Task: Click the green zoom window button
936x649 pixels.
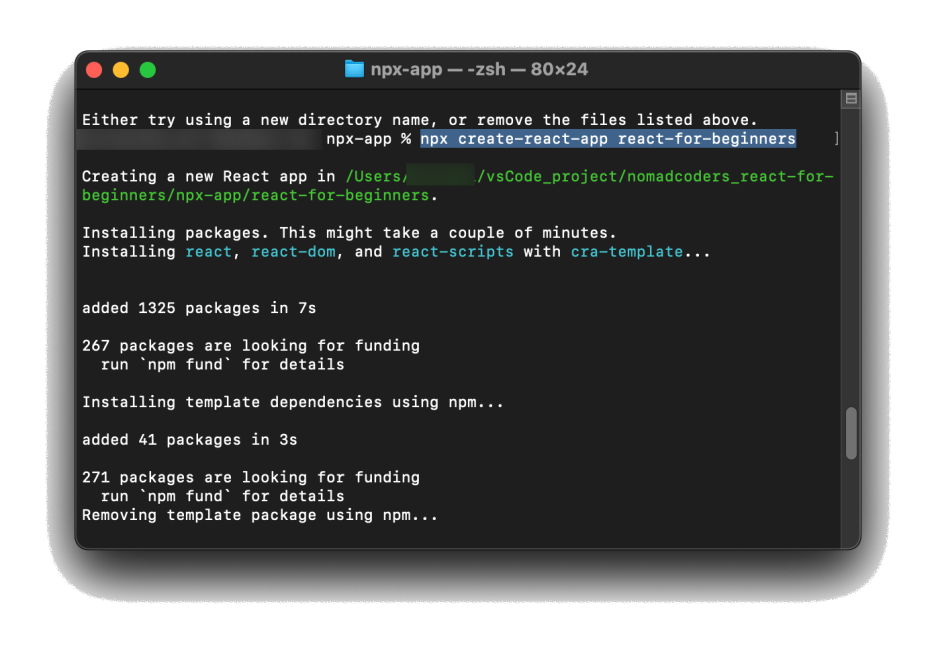Action: (148, 70)
